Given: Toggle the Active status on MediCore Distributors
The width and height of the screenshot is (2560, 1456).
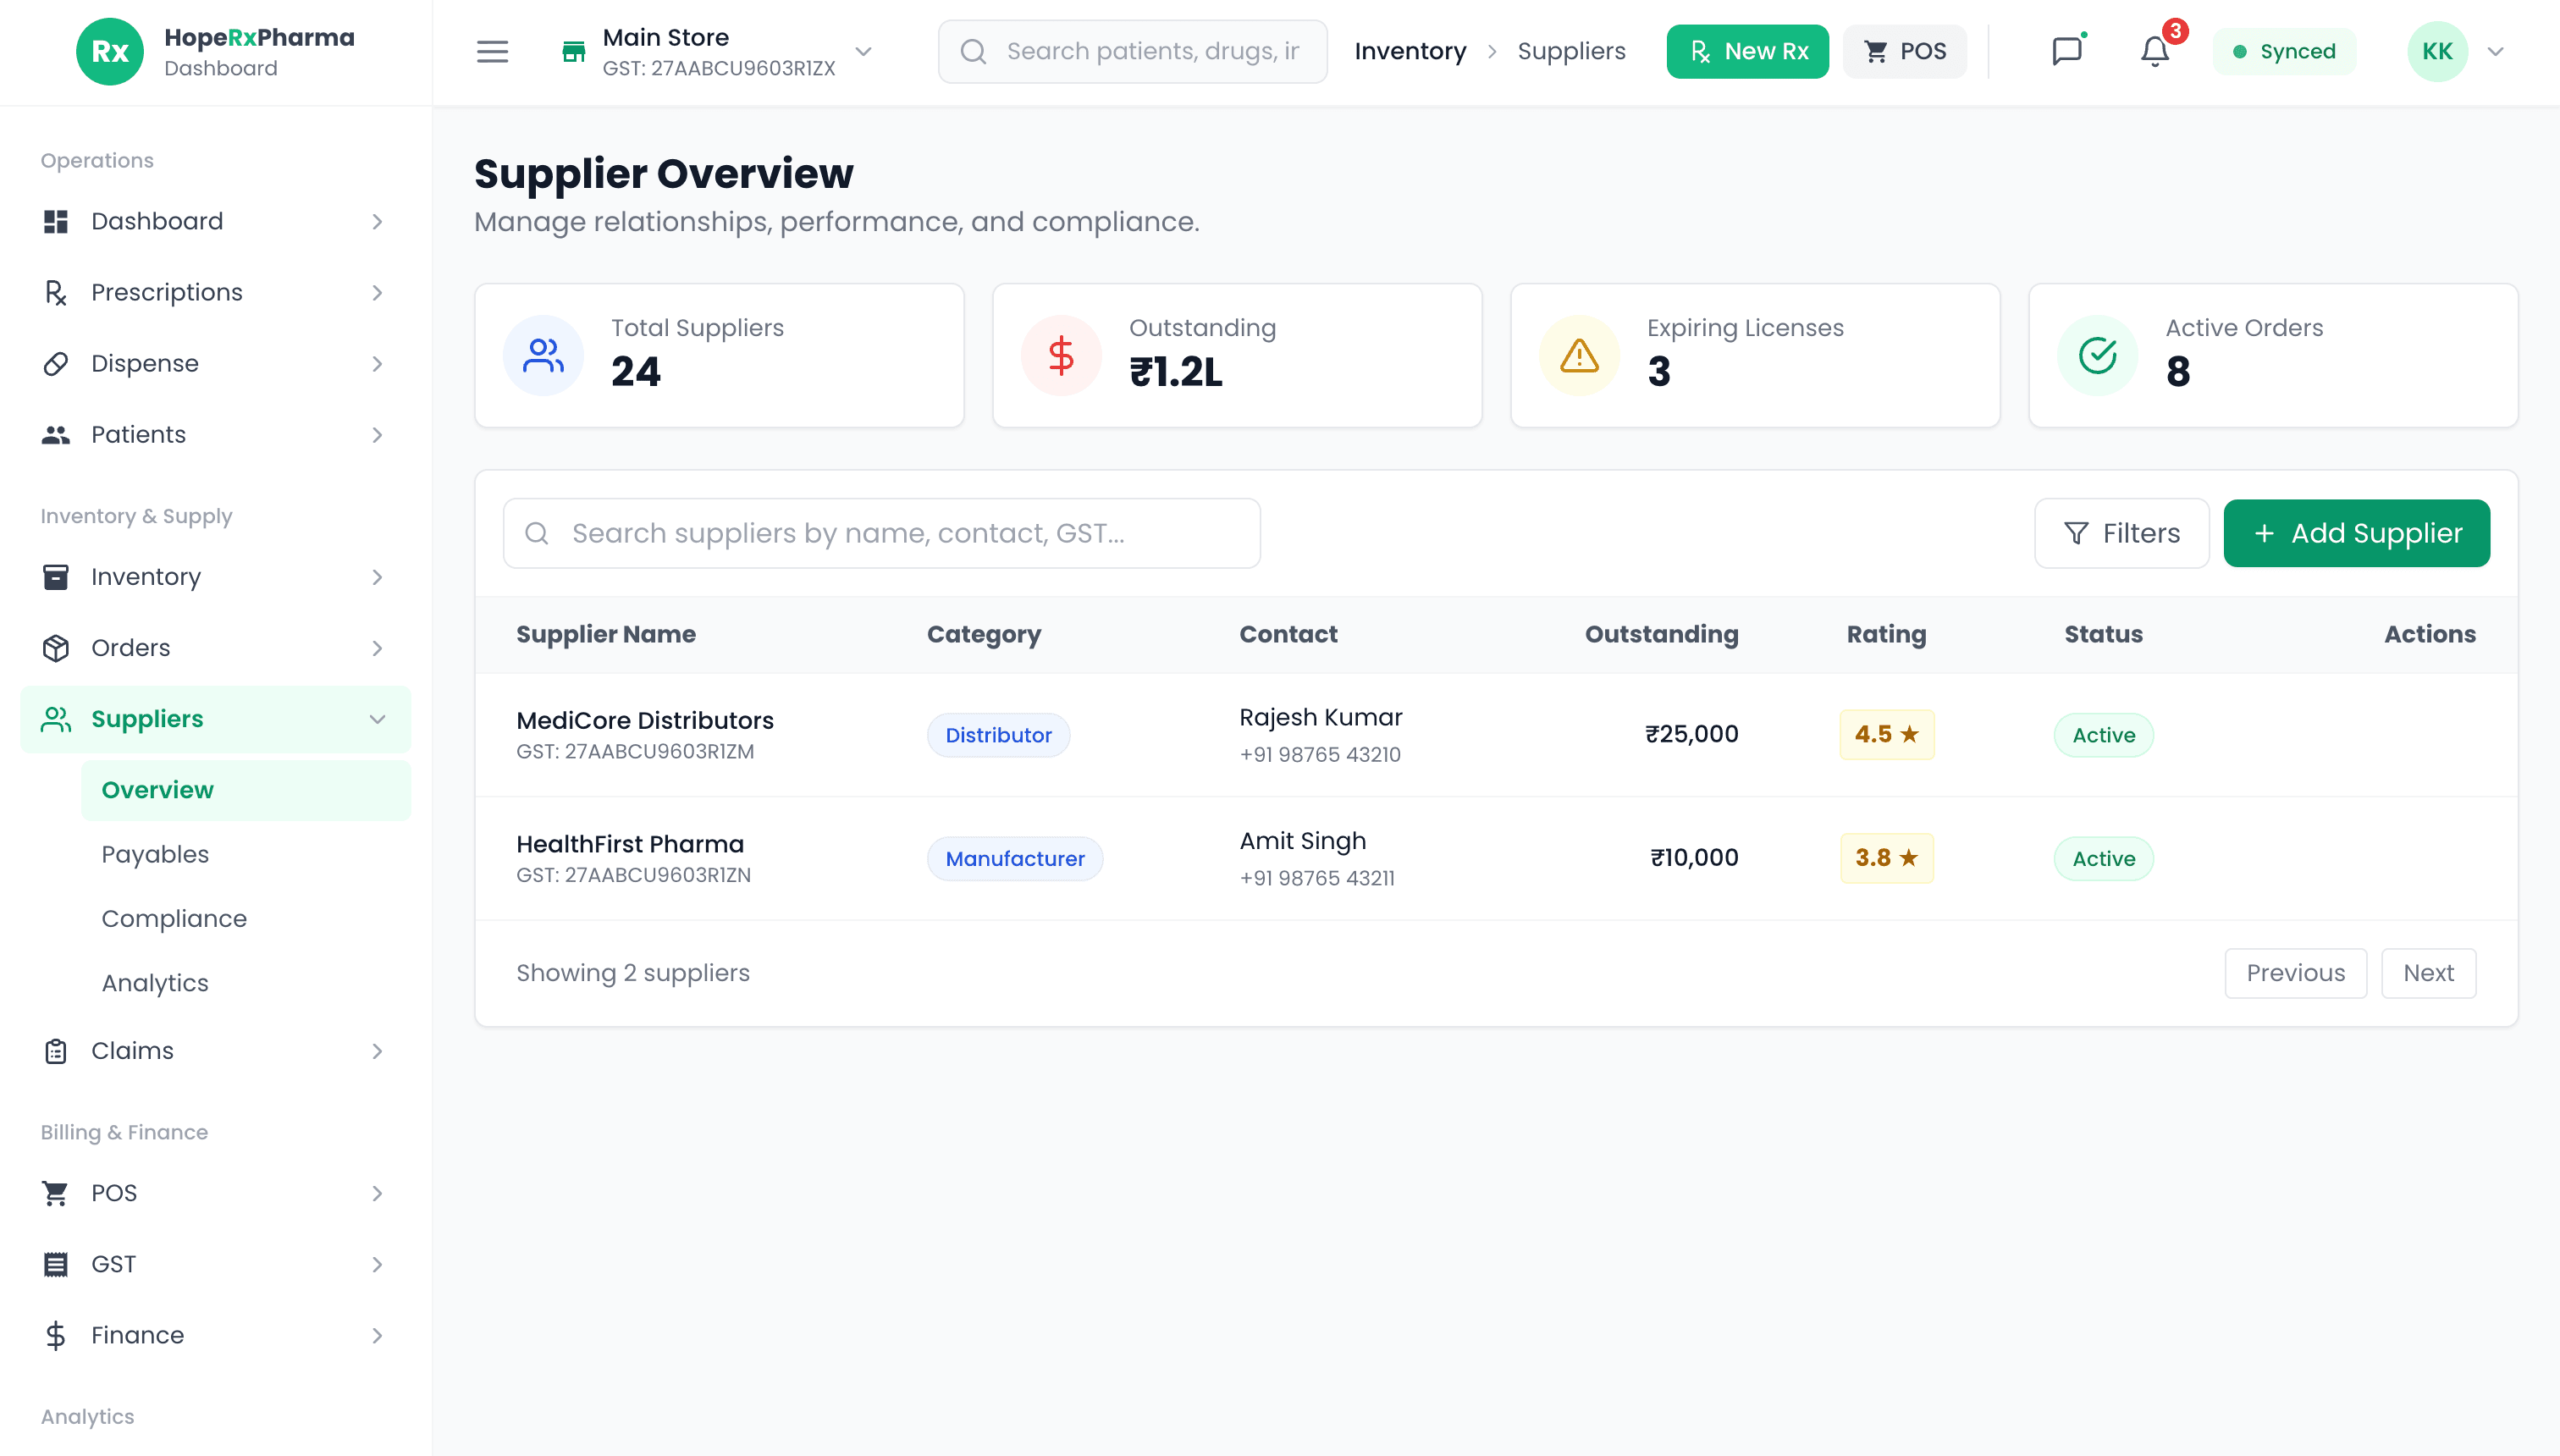Looking at the screenshot, I should point(2103,734).
